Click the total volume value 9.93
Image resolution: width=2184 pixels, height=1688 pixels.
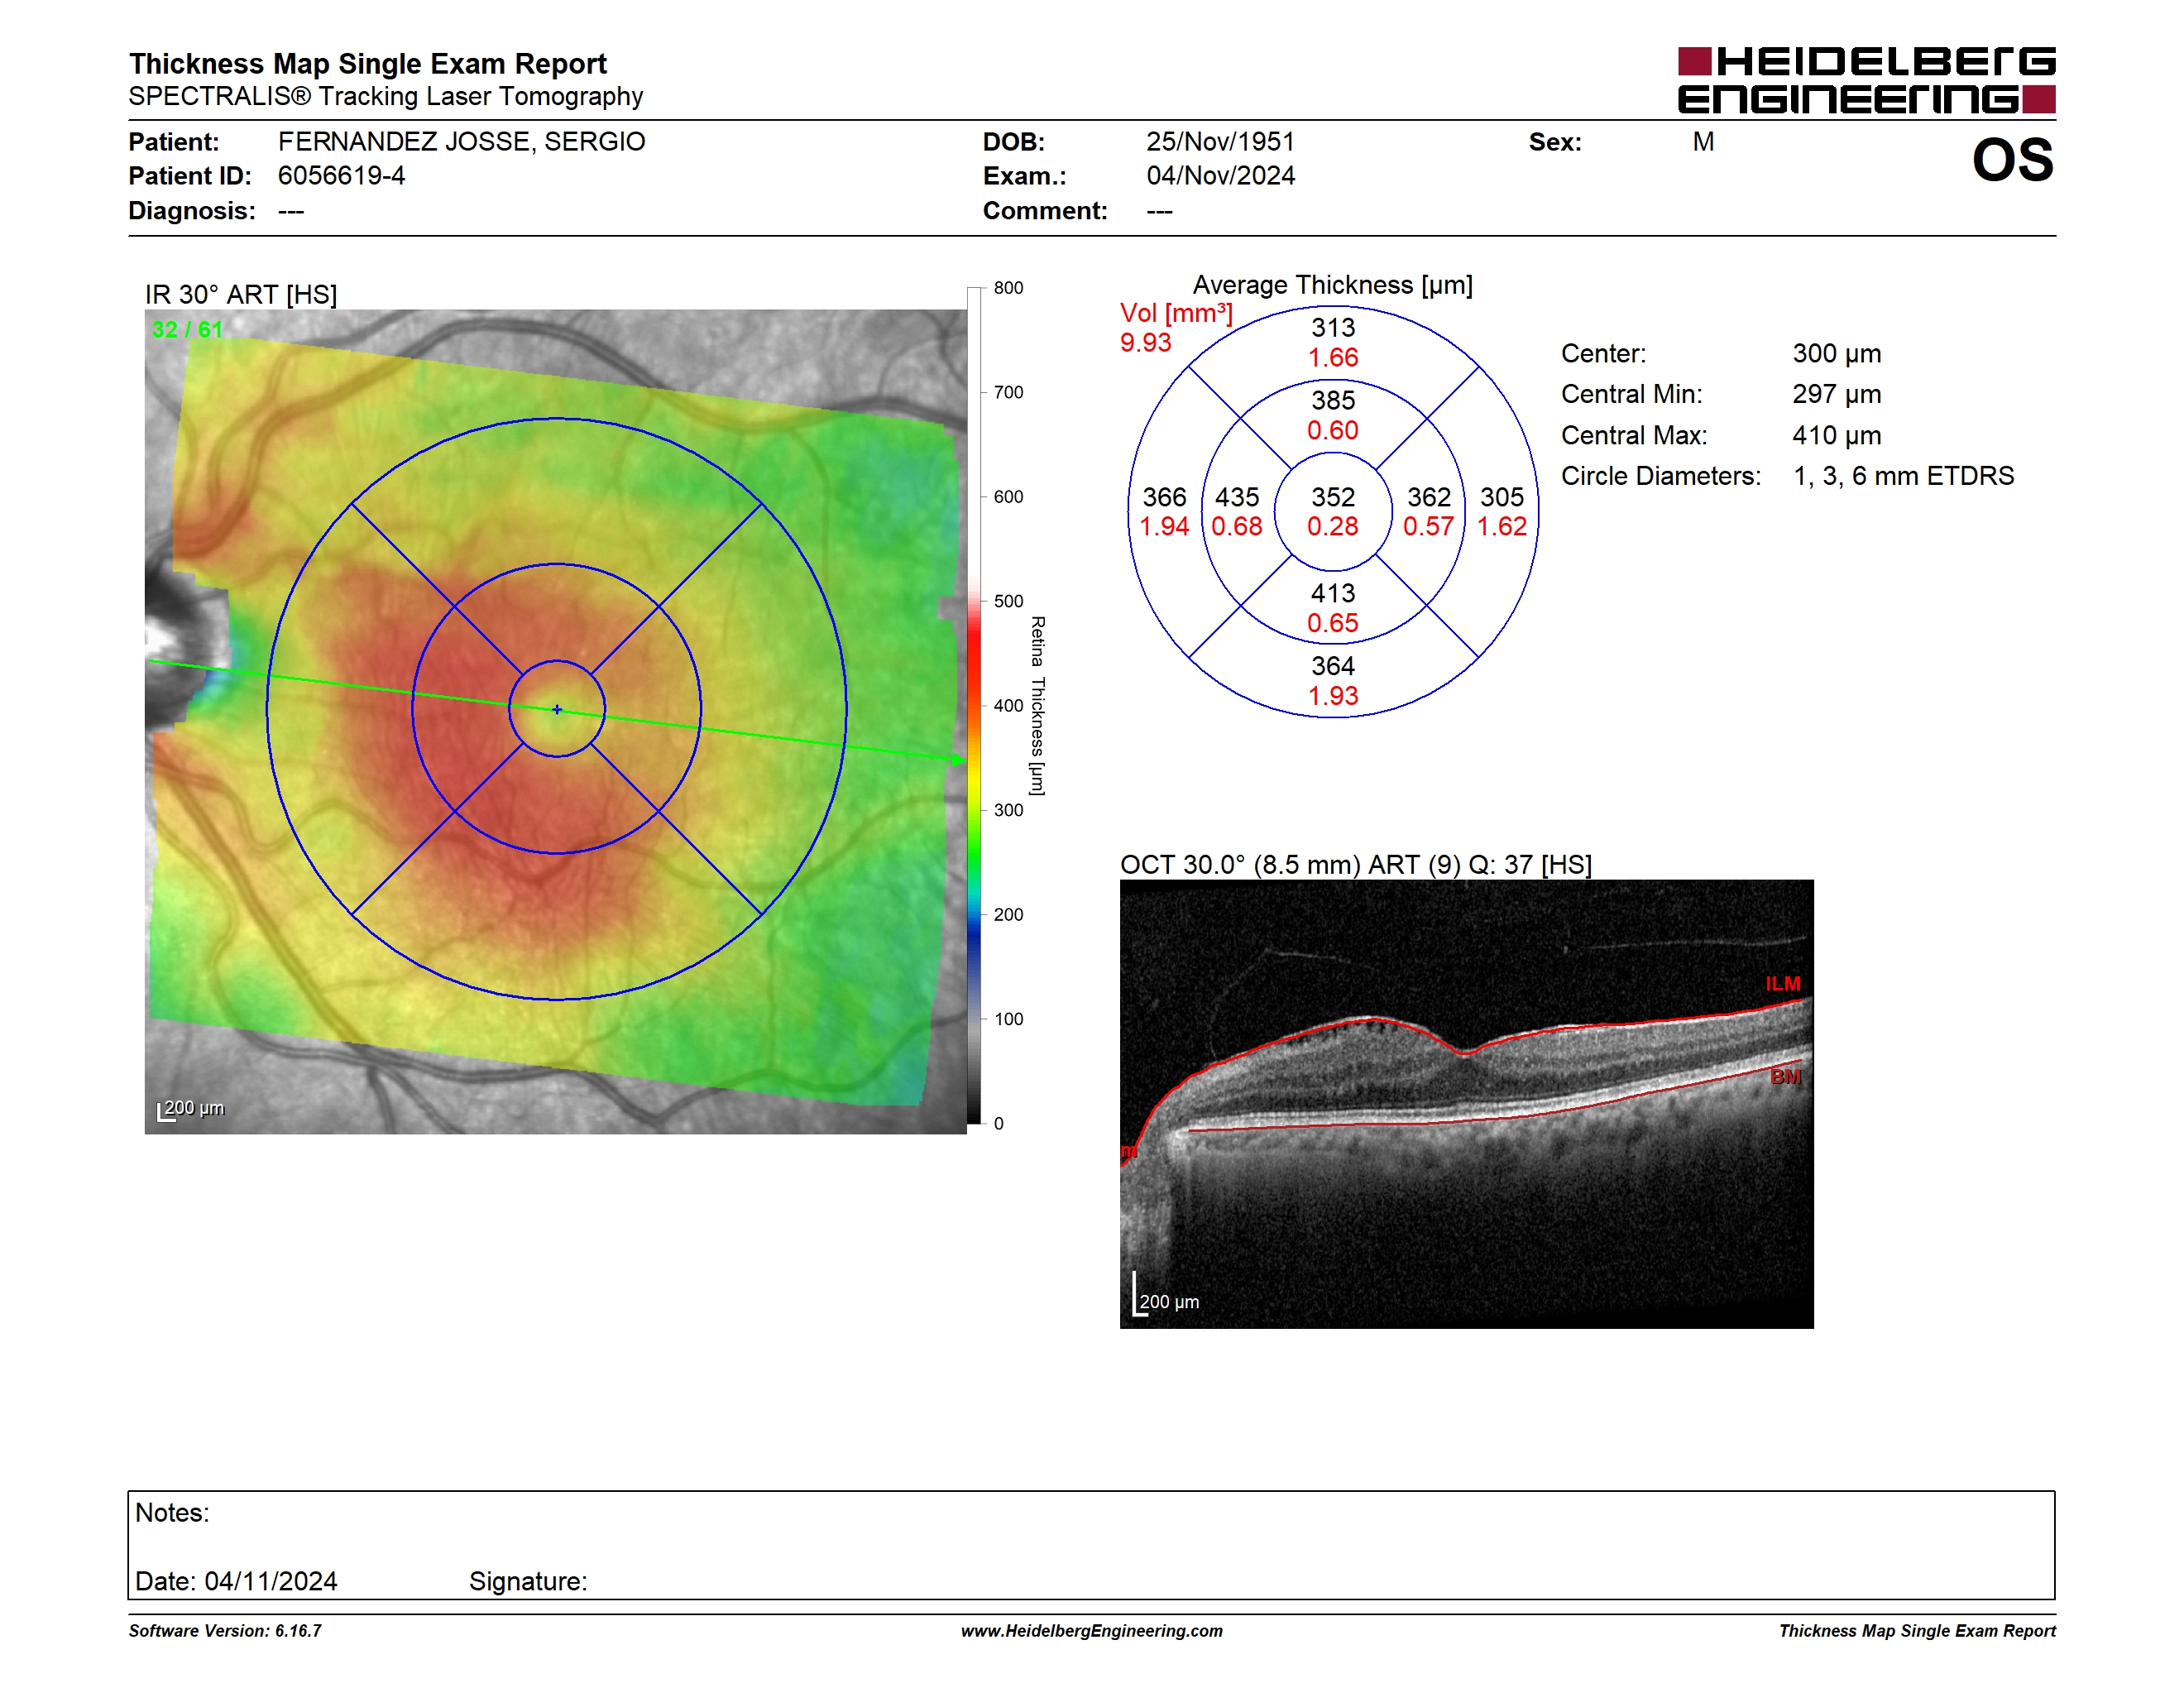tap(1145, 342)
